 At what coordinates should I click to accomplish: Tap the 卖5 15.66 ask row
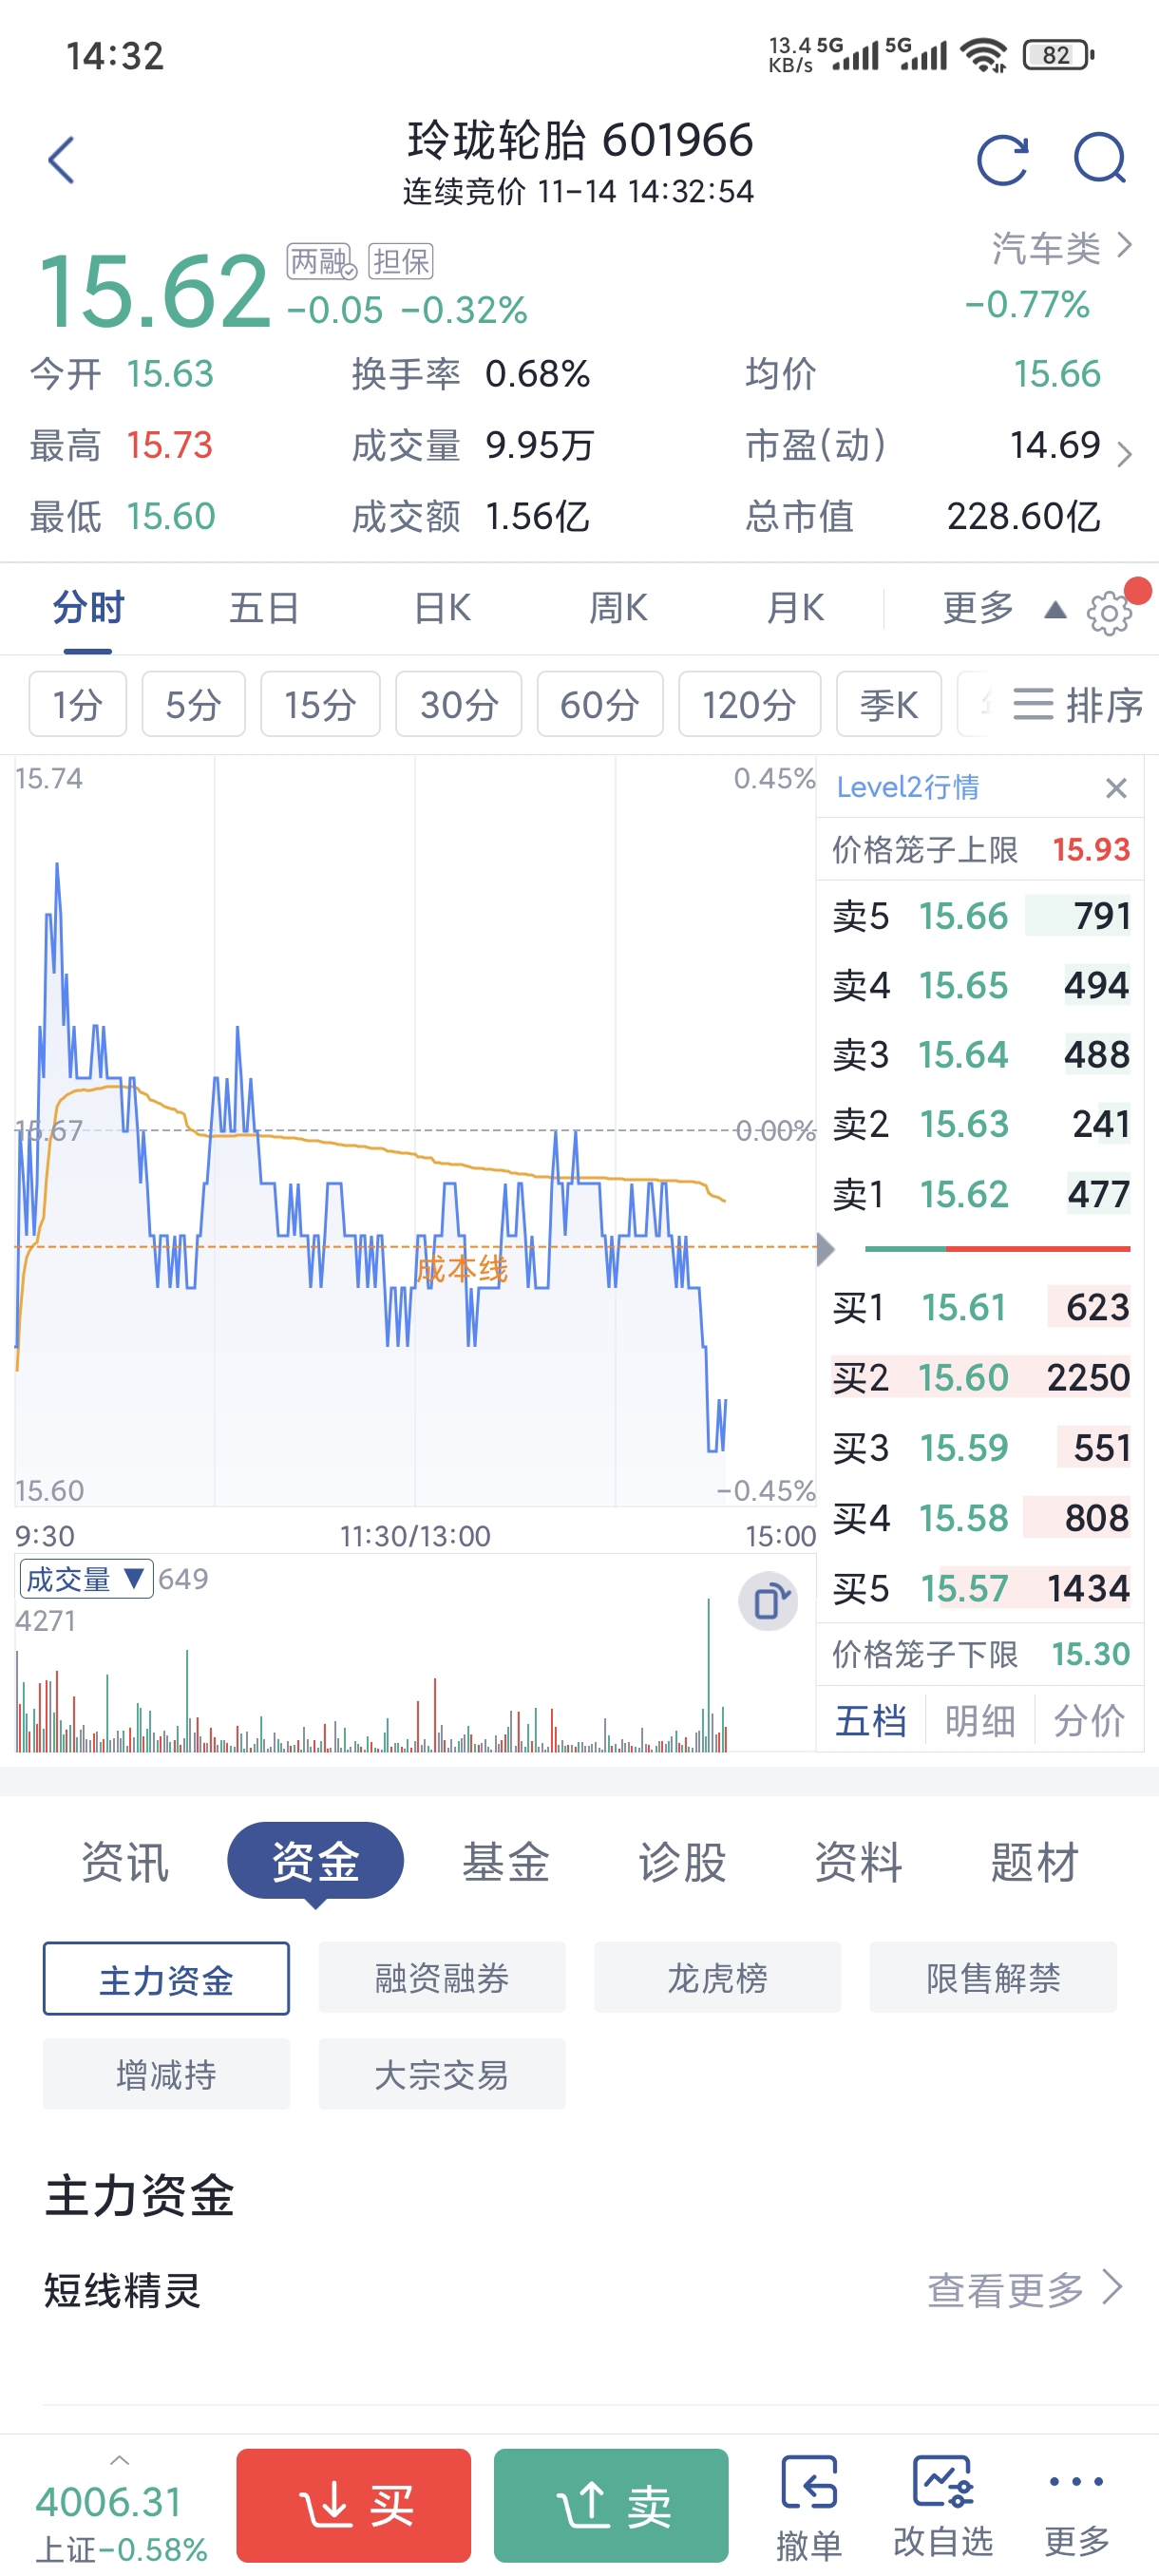point(981,916)
